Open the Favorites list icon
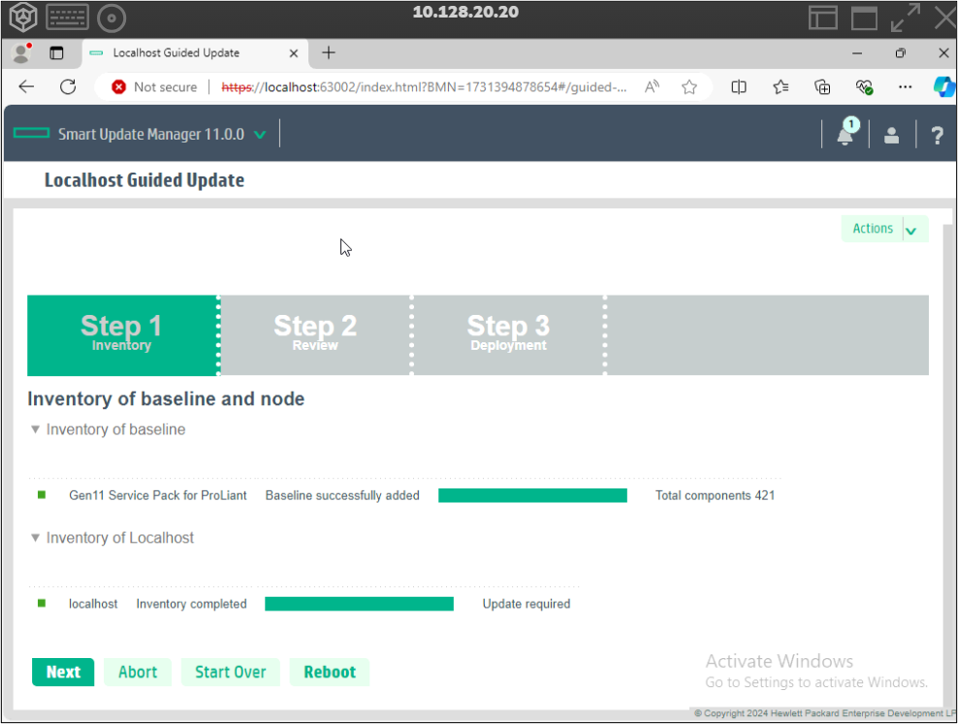 780,87
